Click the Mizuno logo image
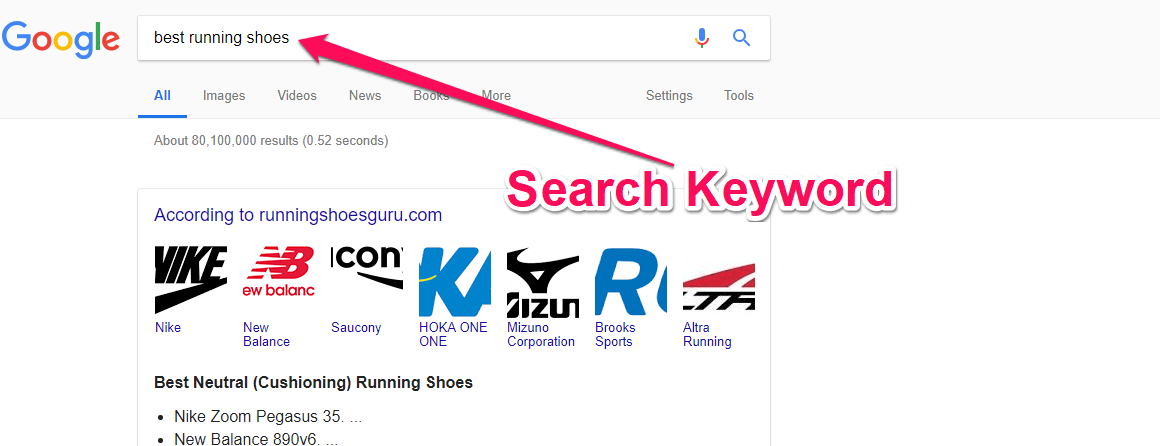 543,282
